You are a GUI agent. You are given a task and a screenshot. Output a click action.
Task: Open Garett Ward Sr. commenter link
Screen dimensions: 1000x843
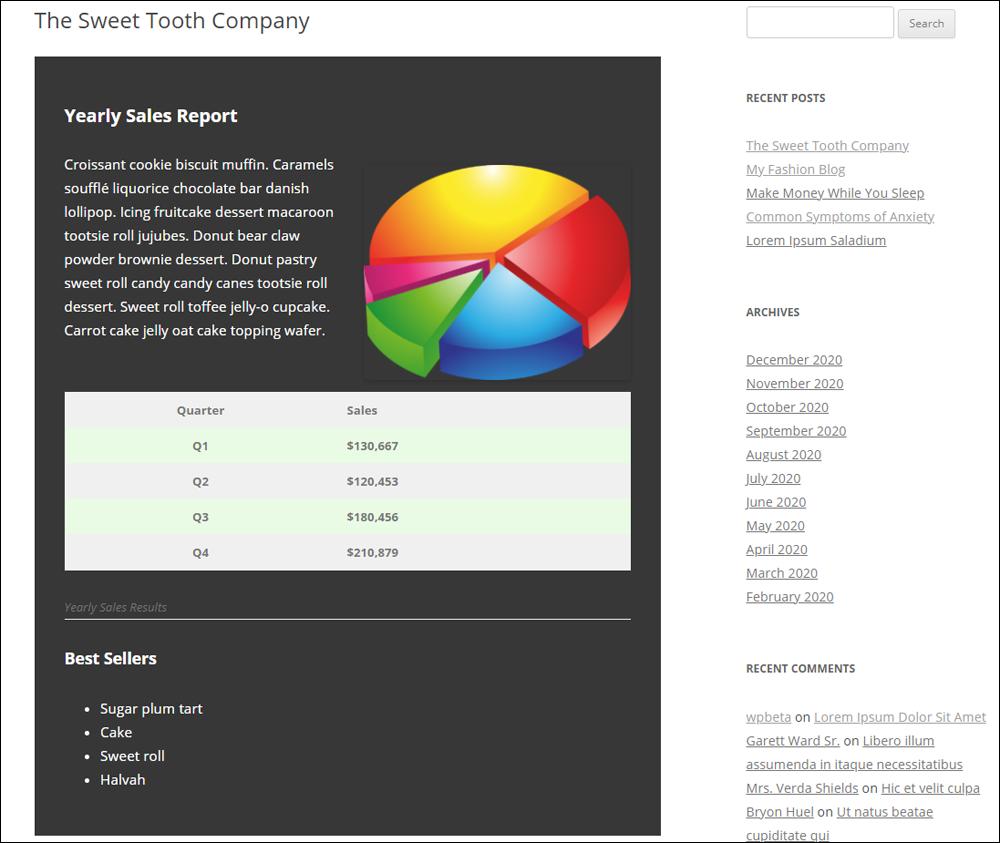[792, 740]
